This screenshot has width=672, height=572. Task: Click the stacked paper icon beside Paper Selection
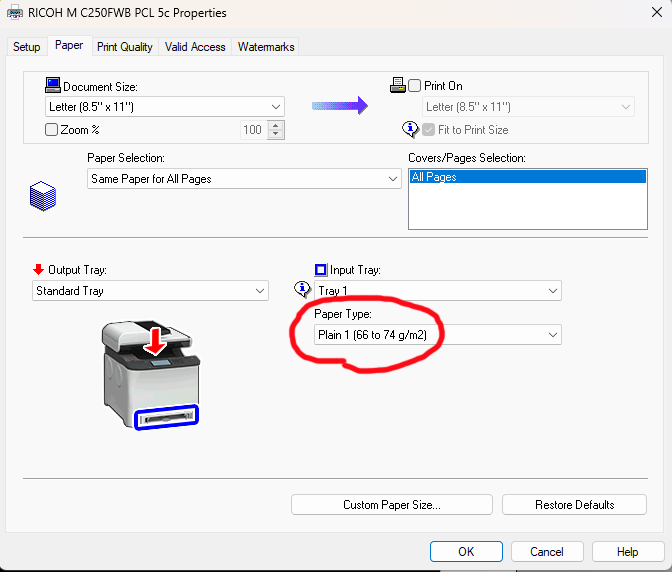tap(43, 196)
